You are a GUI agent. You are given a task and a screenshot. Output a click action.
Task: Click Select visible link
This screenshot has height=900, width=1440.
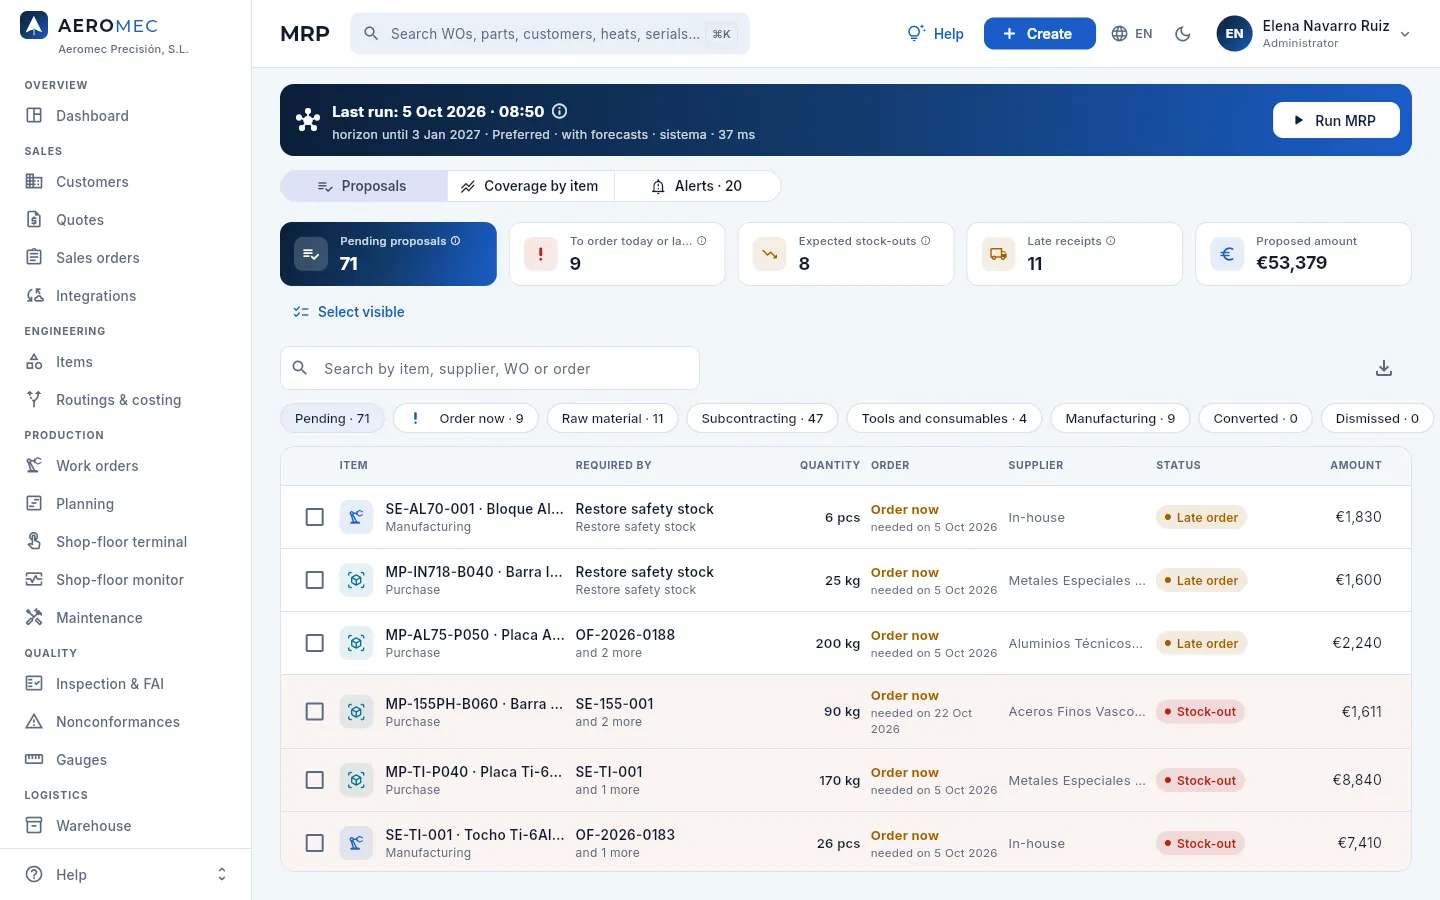349,312
